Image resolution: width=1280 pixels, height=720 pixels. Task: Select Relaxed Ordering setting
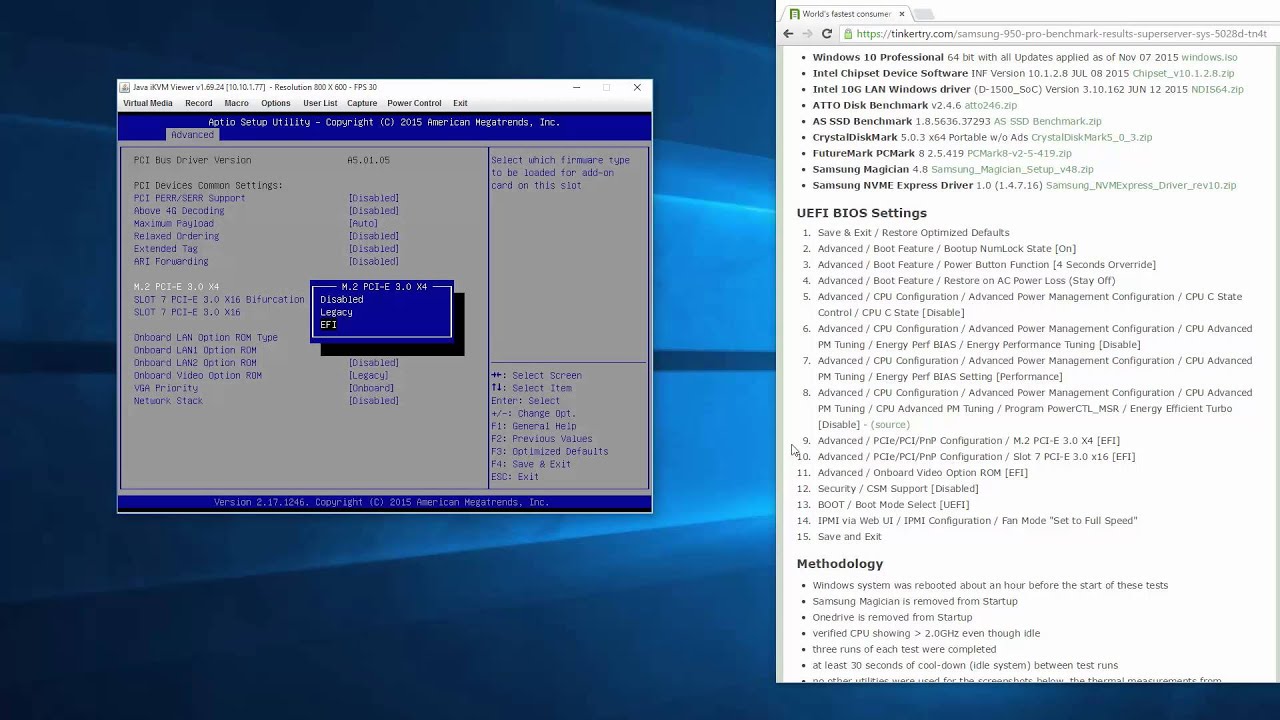(176, 236)
